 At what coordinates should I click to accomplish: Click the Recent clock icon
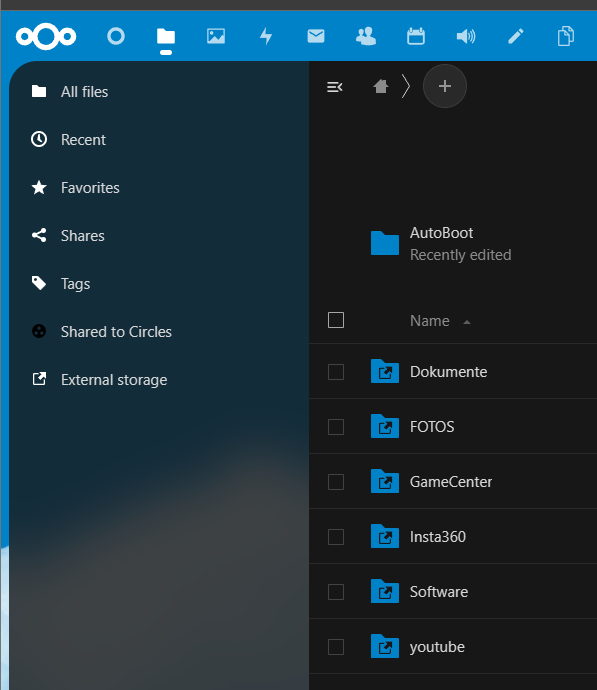[x=39, y=139]
